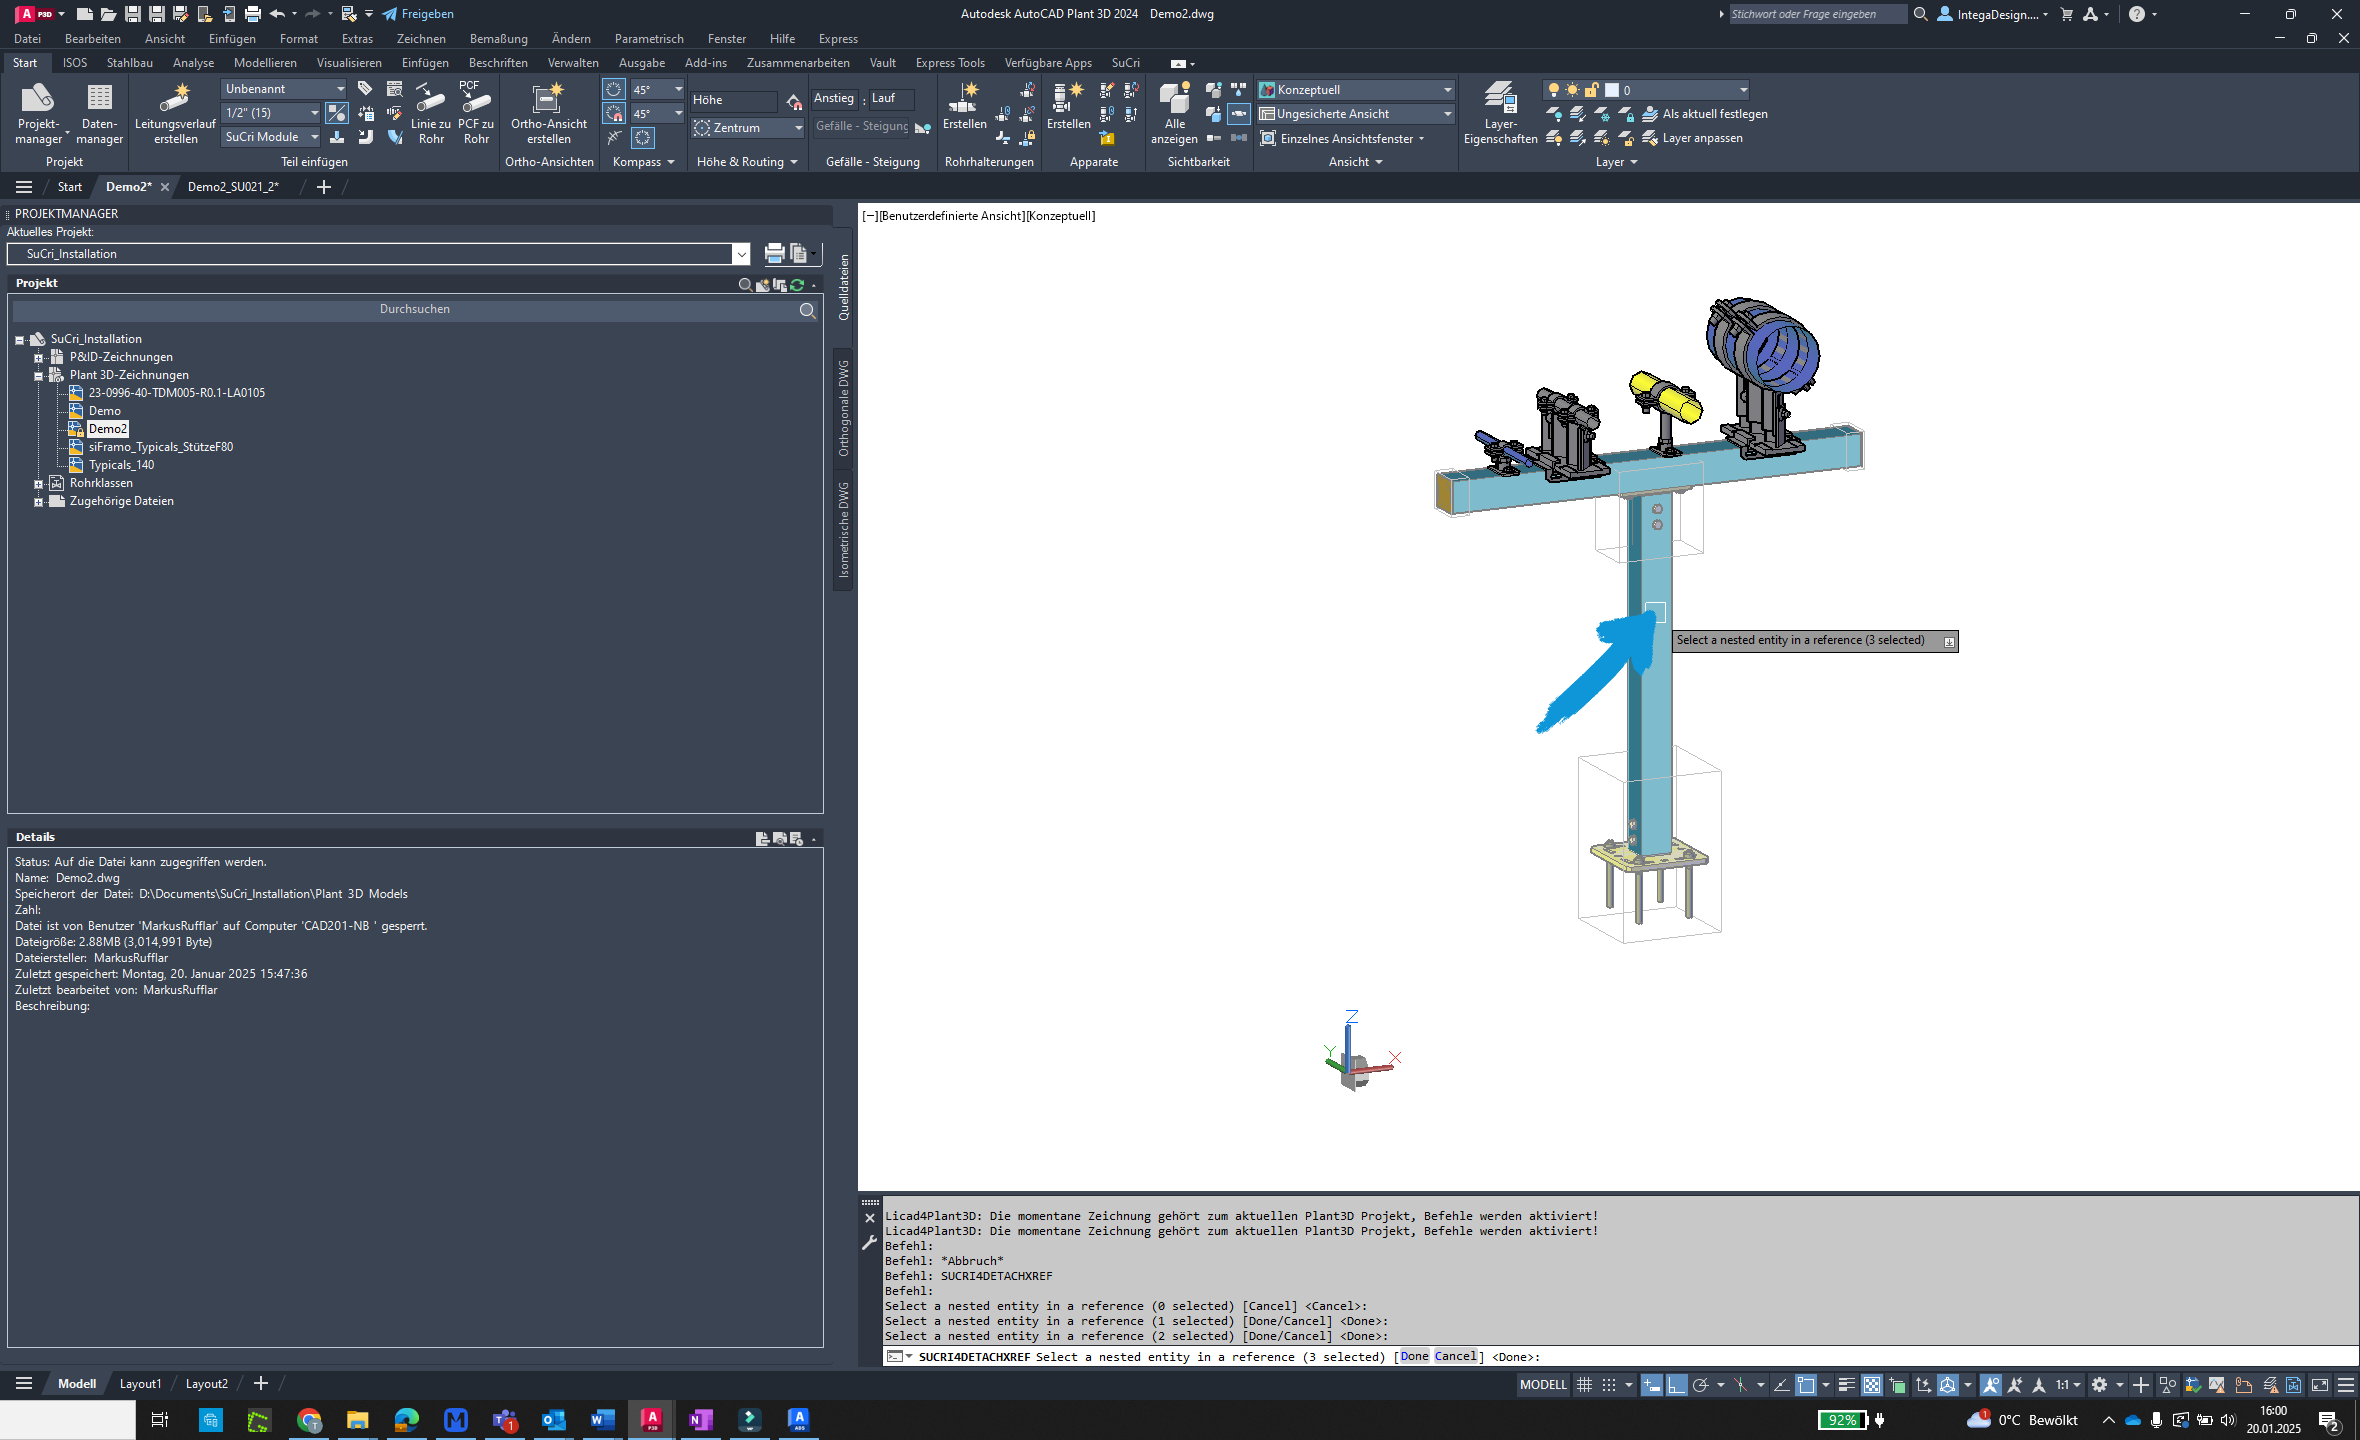
Task: Click Layer anpassen tool
Action: tap(1693, 138)
